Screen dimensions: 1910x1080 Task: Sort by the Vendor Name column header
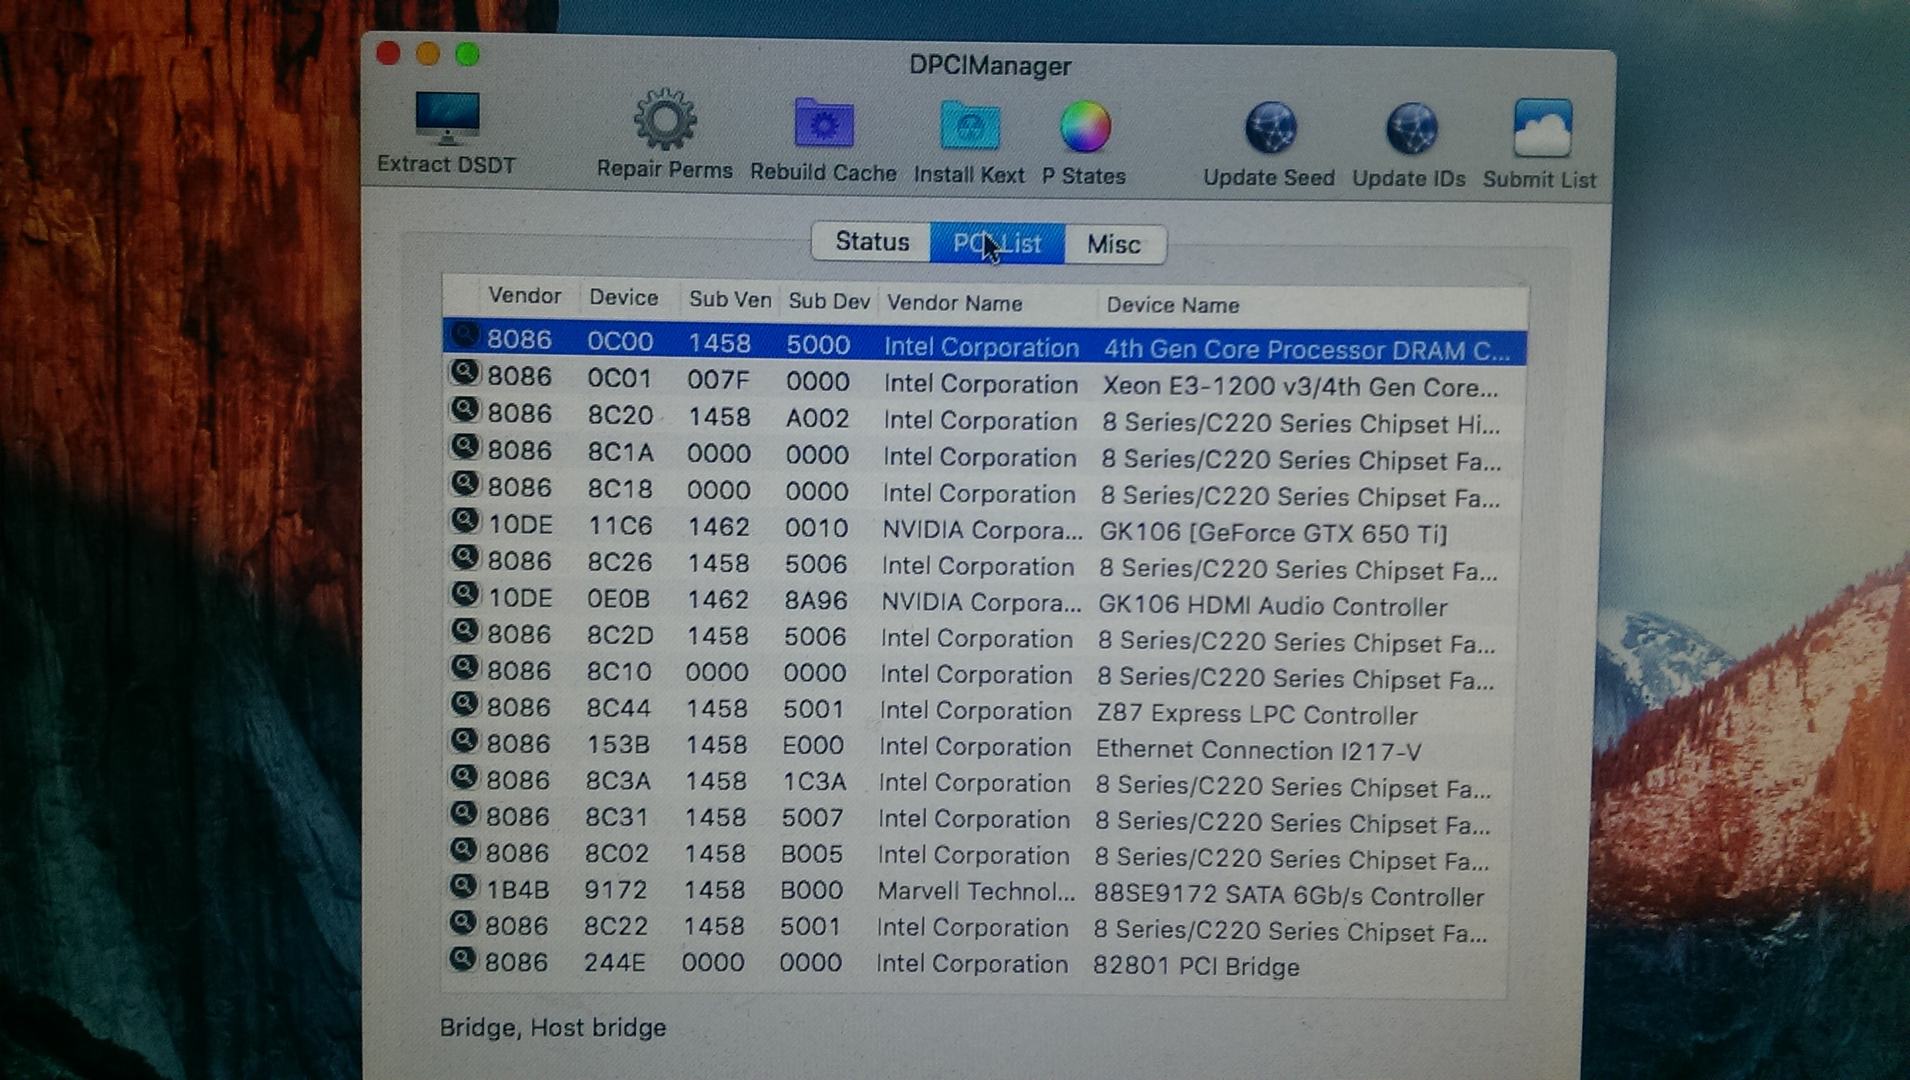[954, 303]
